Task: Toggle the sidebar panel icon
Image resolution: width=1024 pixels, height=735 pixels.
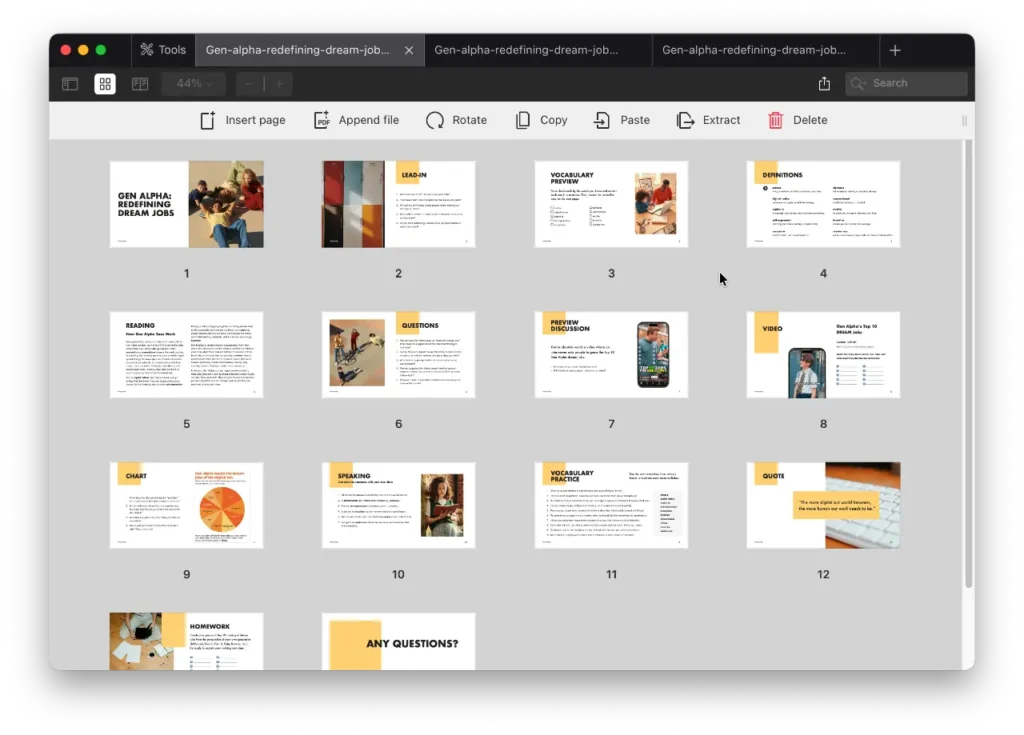Action: pos(69,84)
